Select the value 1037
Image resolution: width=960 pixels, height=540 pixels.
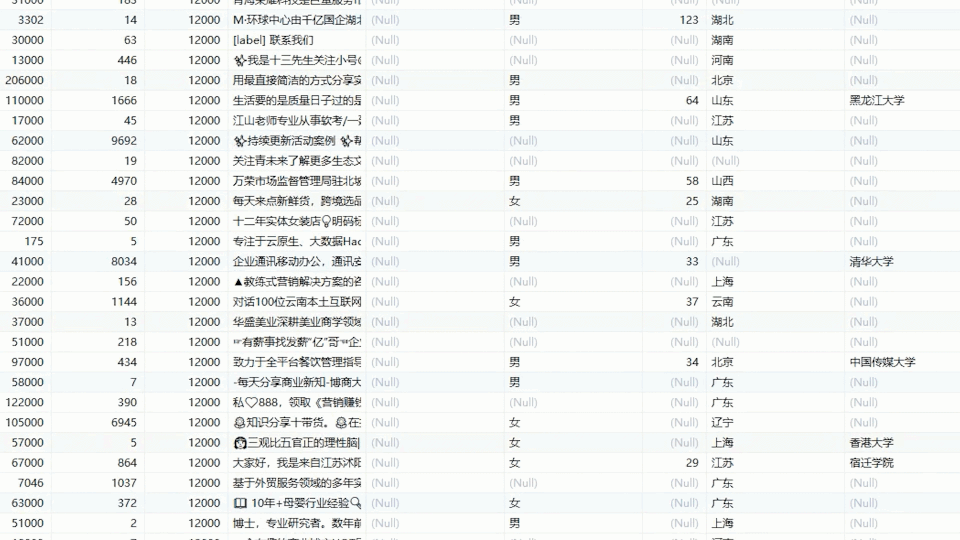124,483
